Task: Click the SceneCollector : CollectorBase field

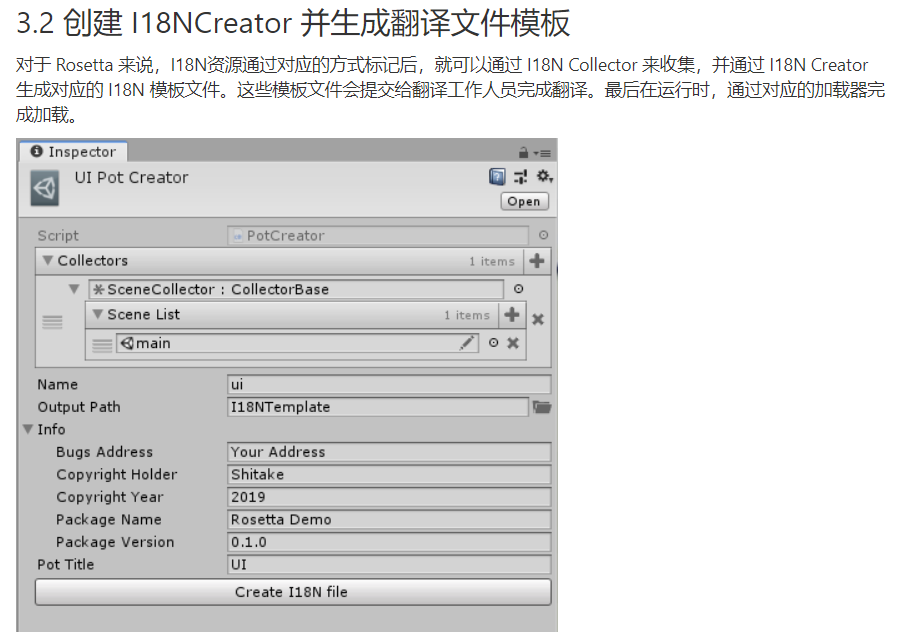Action: 296,289
